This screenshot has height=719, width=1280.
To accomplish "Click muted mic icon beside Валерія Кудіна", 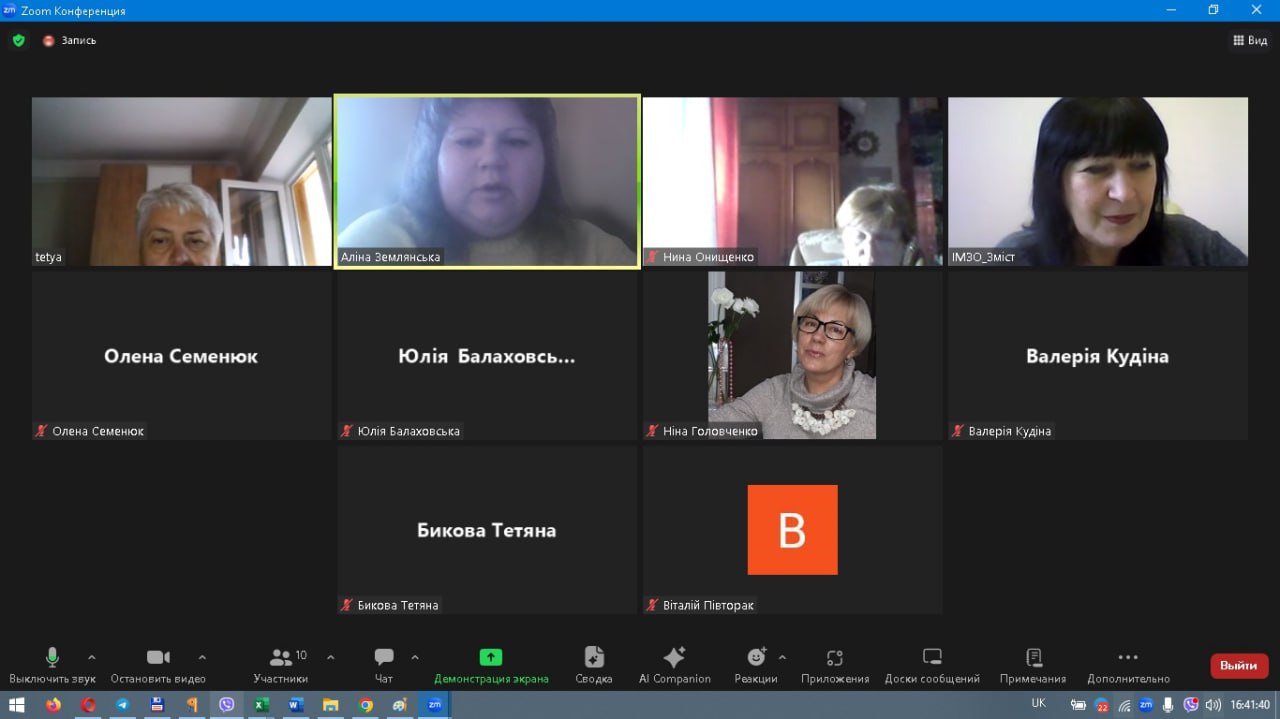I will click(x=958, y=431).
